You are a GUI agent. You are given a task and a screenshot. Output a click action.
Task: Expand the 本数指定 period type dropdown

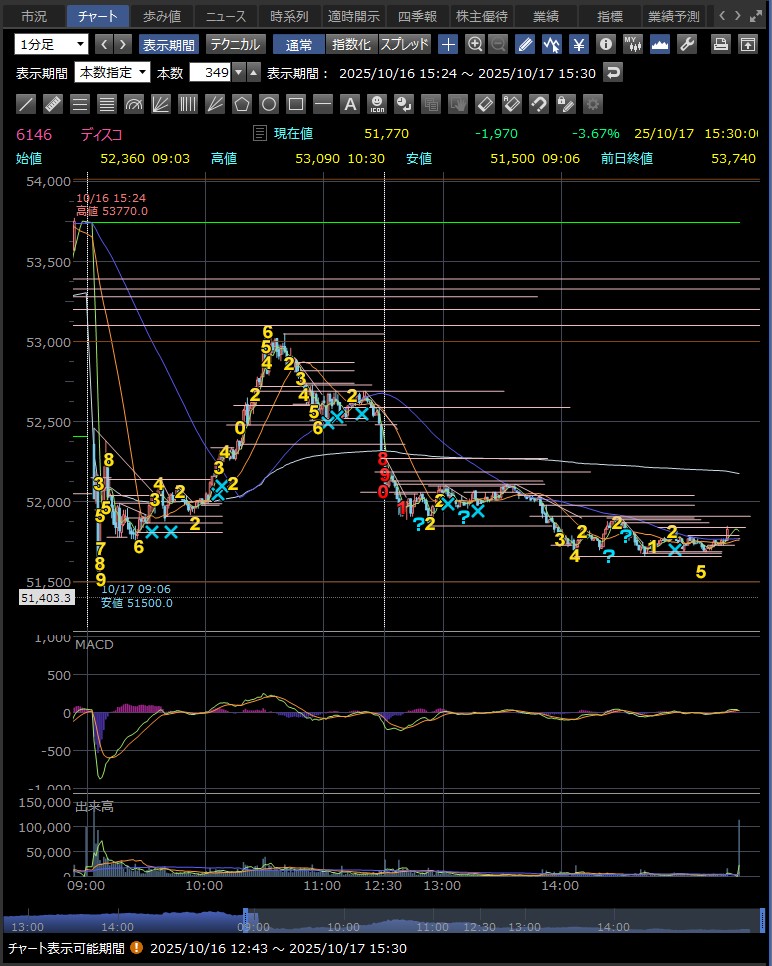113,72
